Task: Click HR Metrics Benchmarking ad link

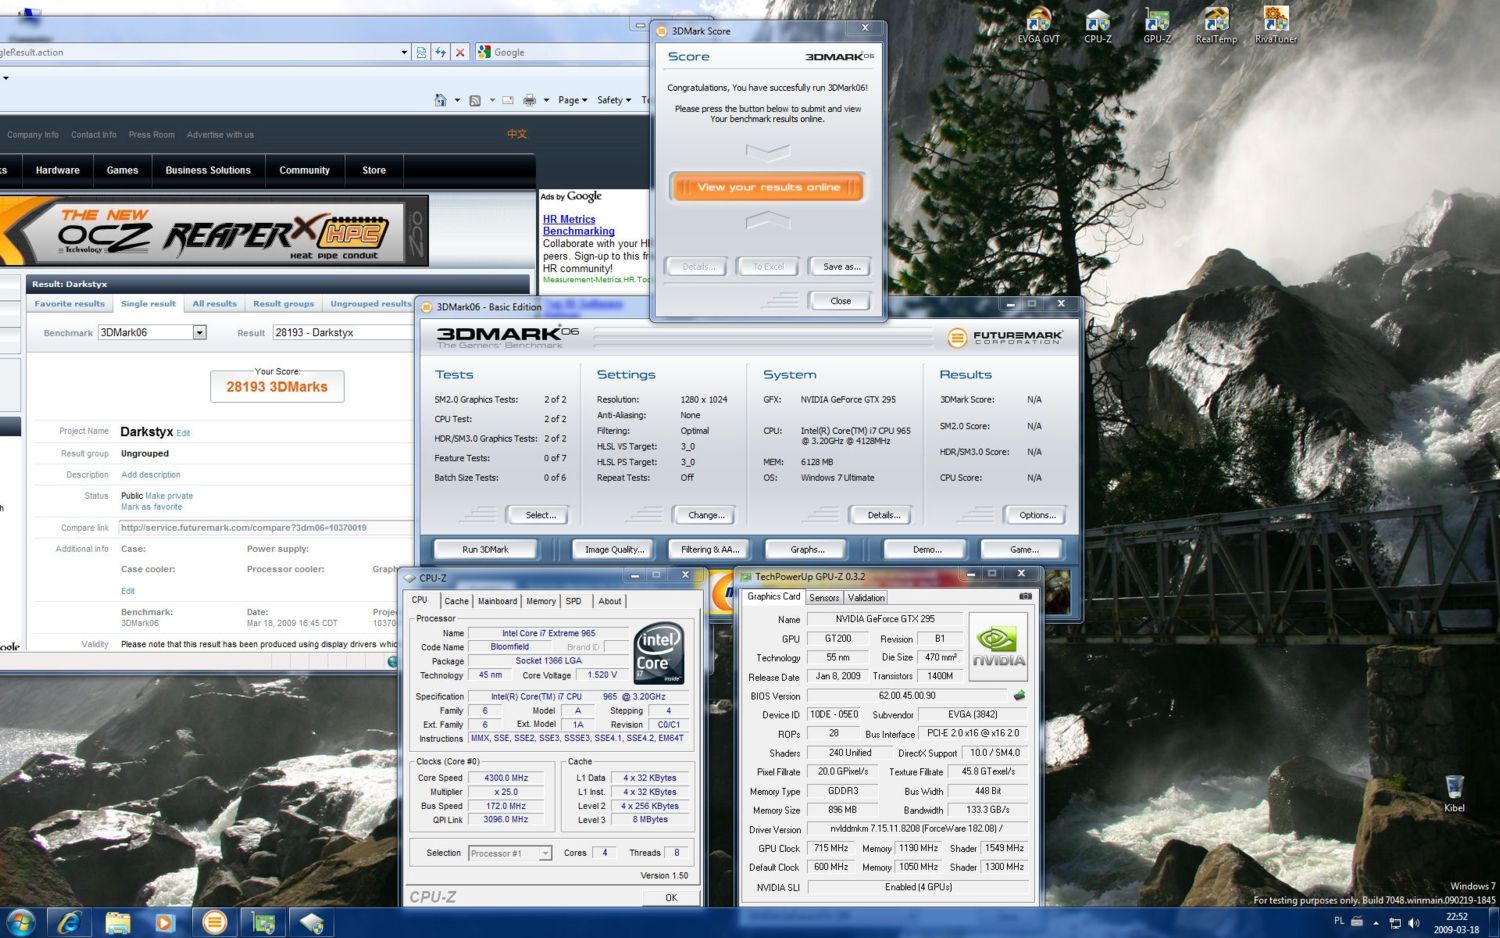Action: click(x=578, y=225)
